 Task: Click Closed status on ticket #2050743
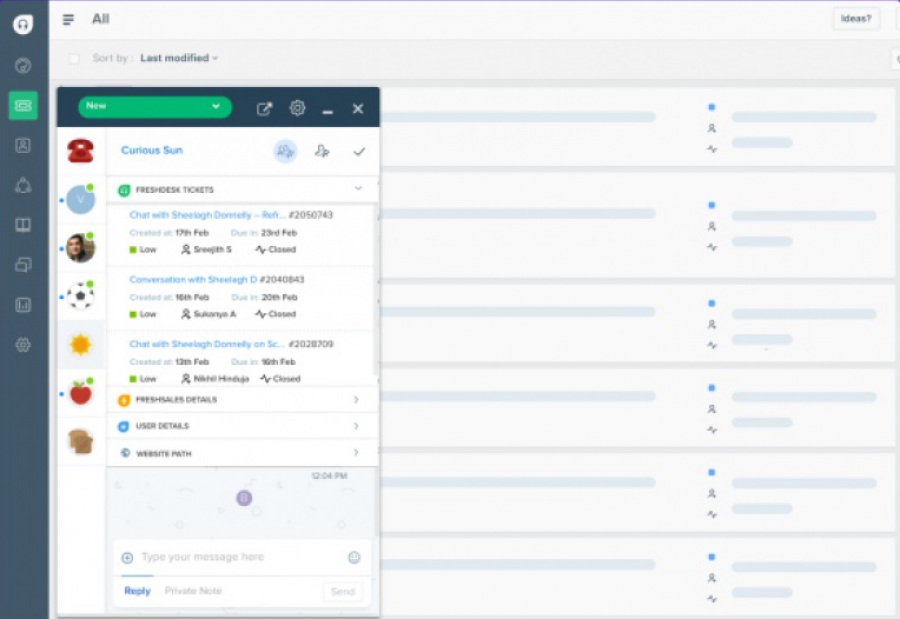click(x=276, y=250)
